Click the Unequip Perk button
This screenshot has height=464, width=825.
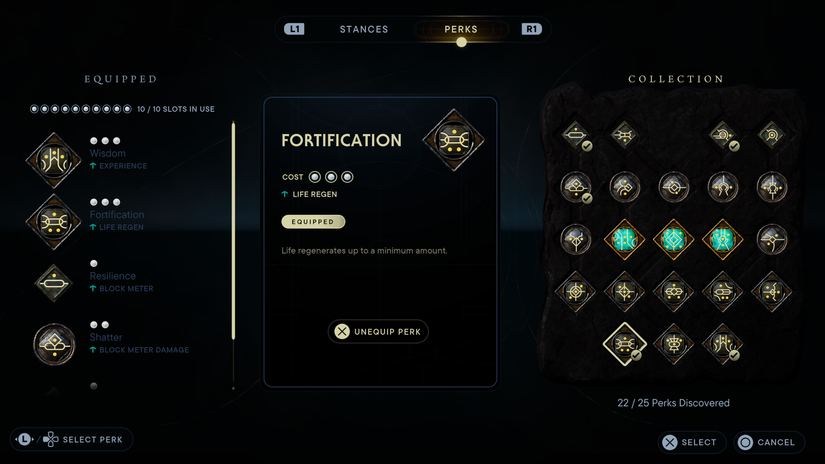(x=378, y=331)
